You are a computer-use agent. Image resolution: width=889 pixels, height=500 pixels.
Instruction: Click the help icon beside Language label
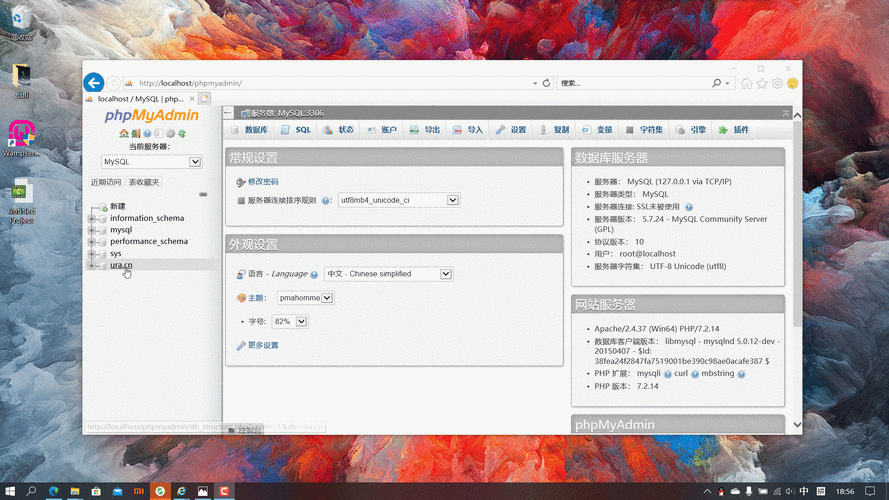tap(314, 274)
